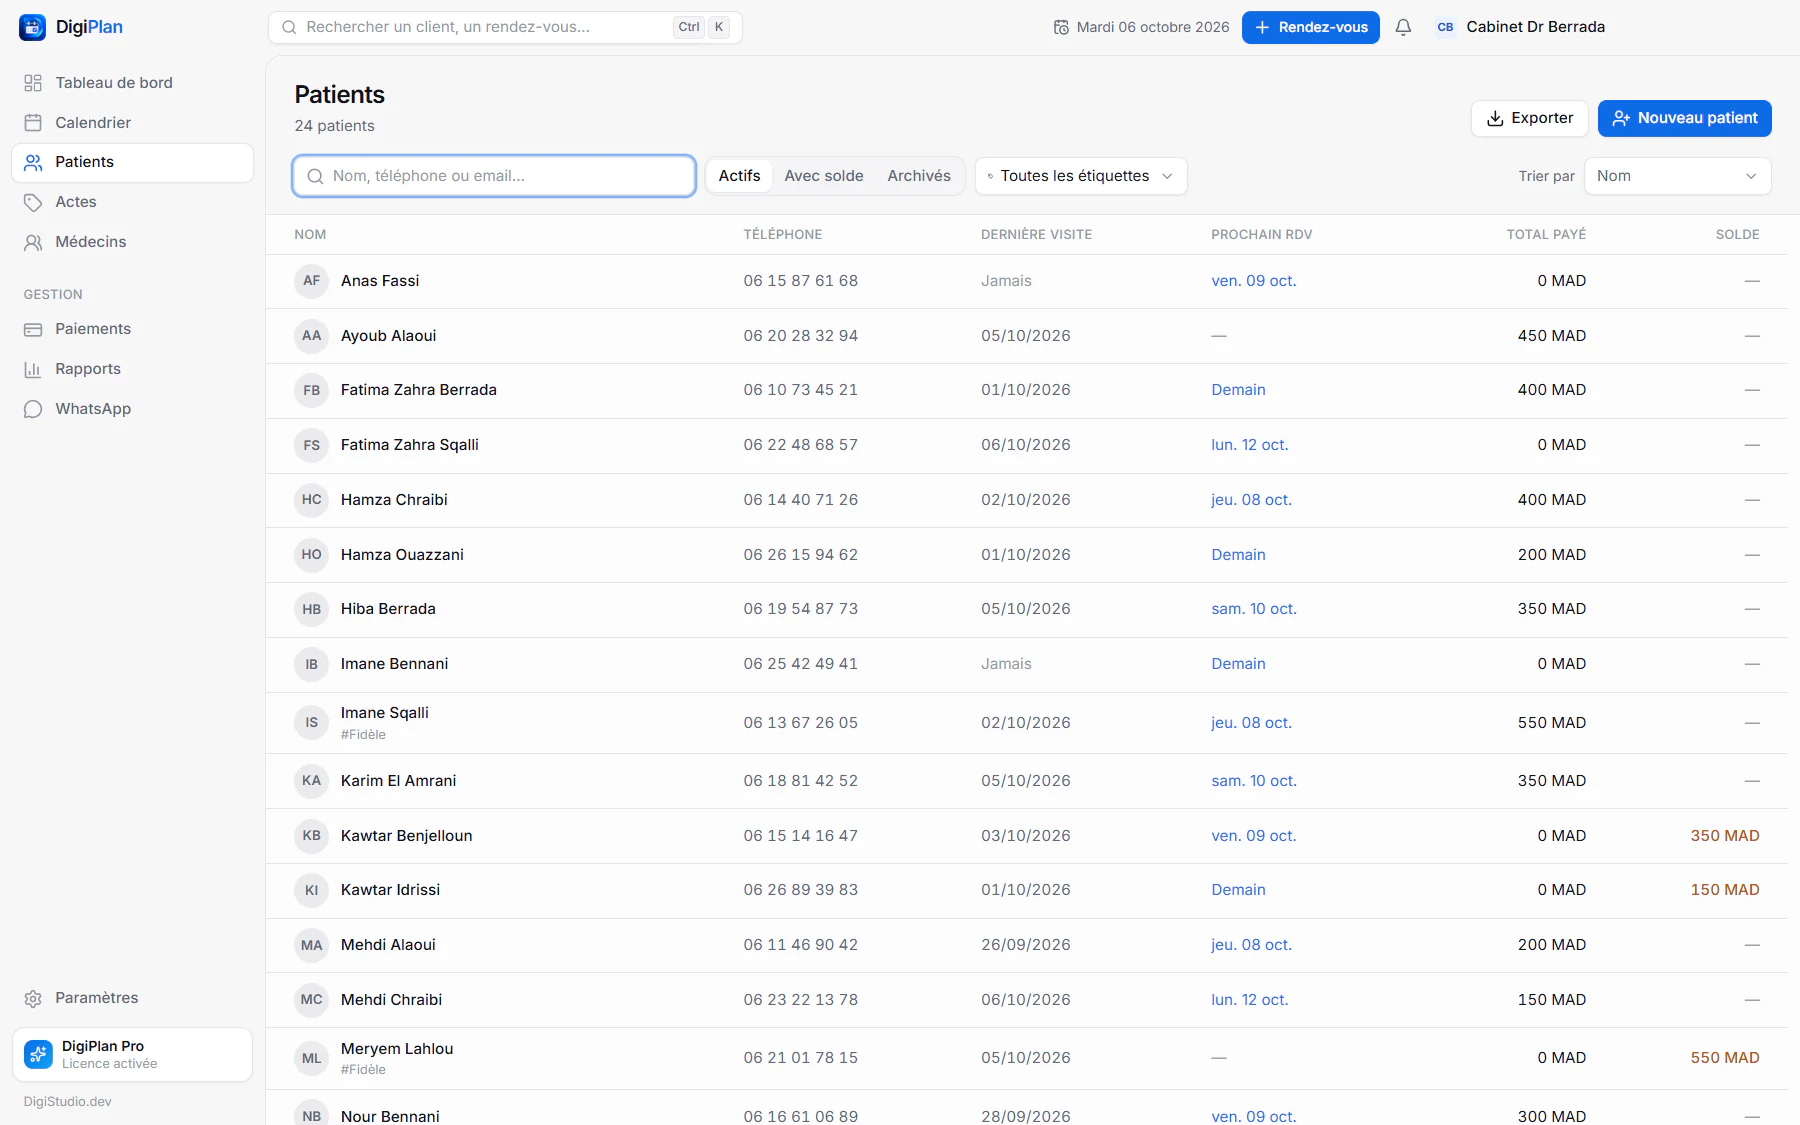
Task: Click the 350 MAD balance of Kawtar Benjelloun
Action: point(1724,836)
